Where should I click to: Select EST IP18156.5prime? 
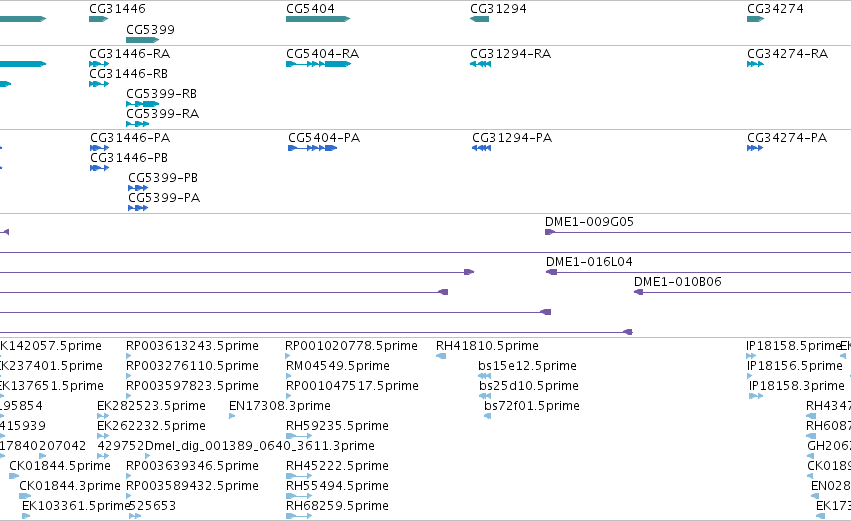795,366
